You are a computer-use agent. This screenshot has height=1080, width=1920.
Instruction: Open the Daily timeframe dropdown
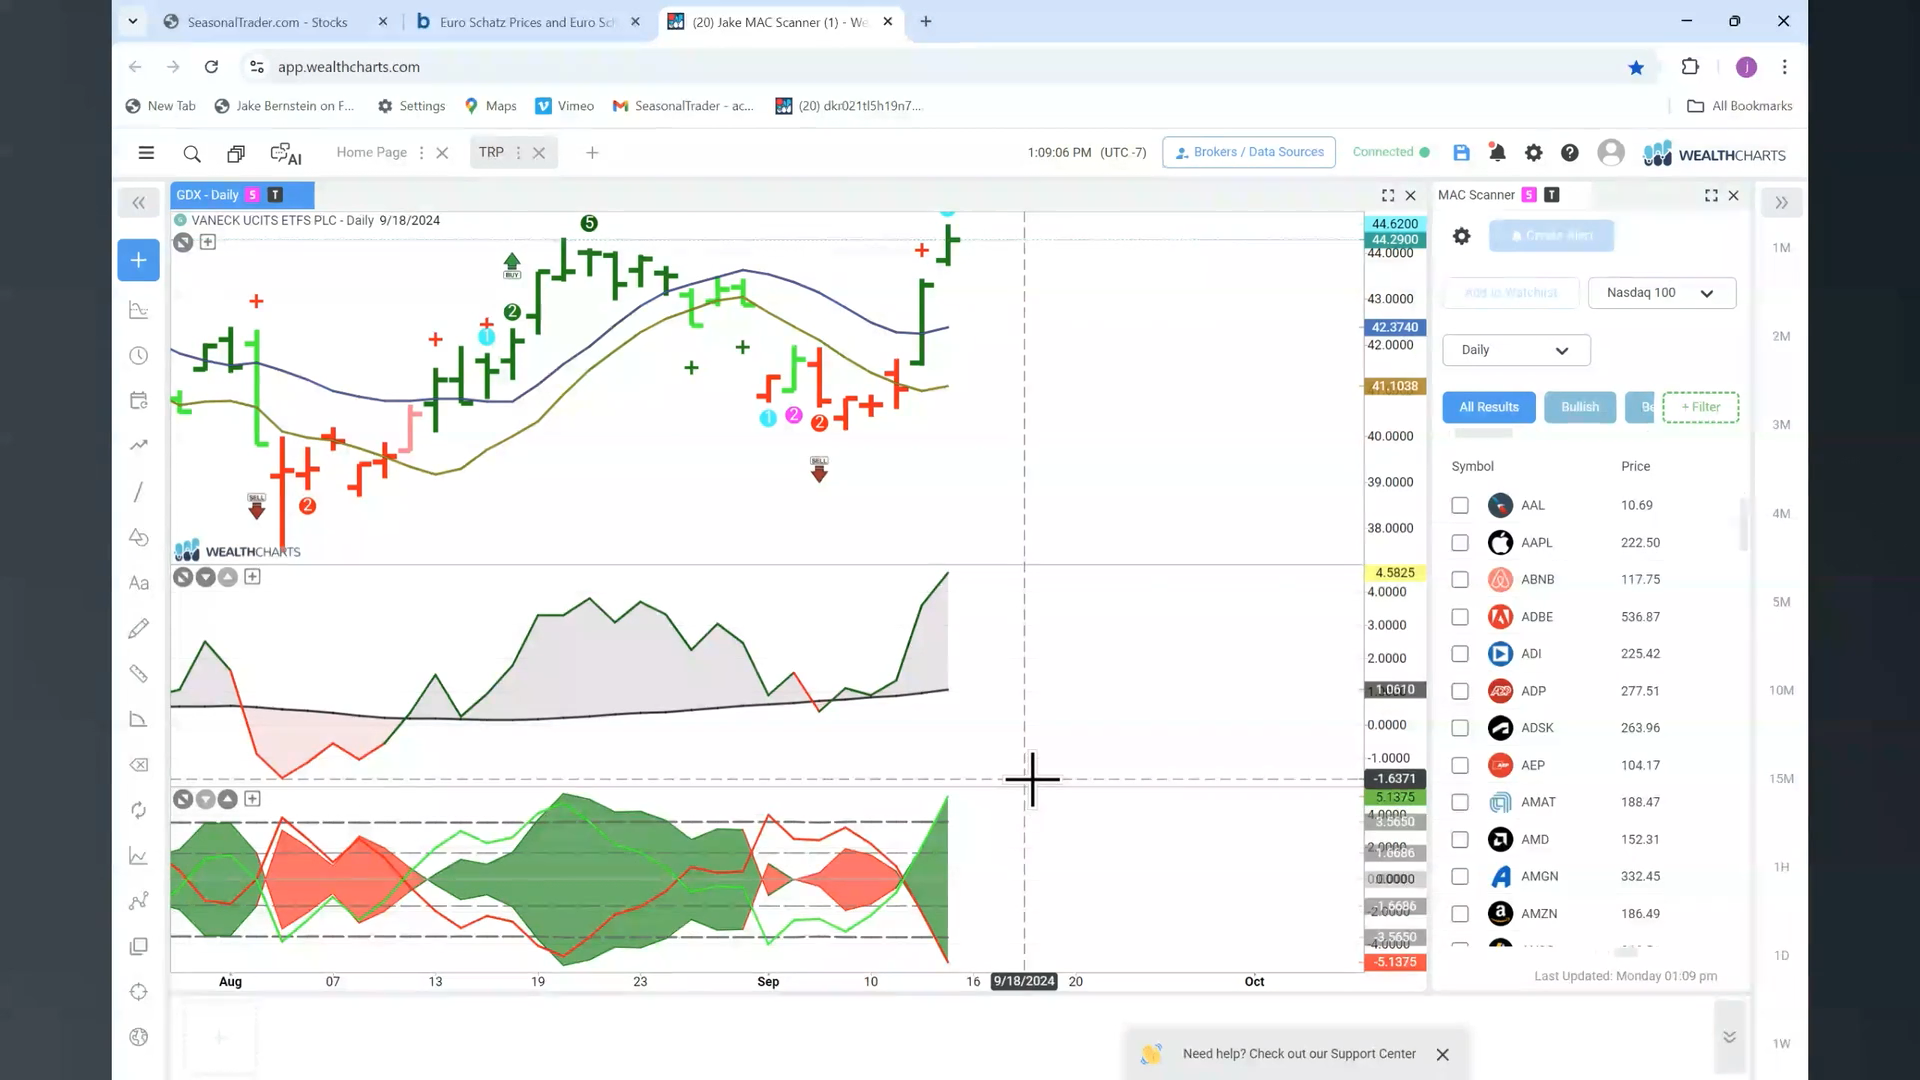coord(1516,350)
